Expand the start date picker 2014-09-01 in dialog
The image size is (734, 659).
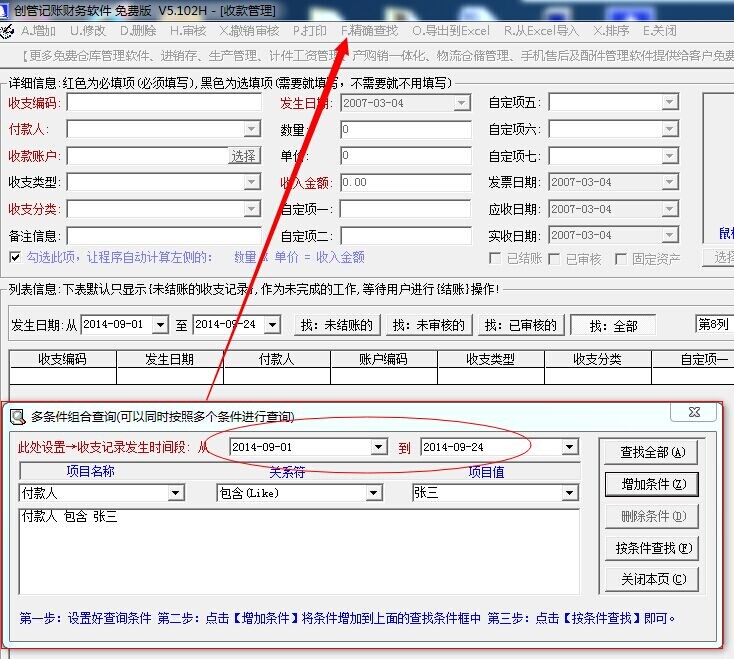[x=380, y=447]
